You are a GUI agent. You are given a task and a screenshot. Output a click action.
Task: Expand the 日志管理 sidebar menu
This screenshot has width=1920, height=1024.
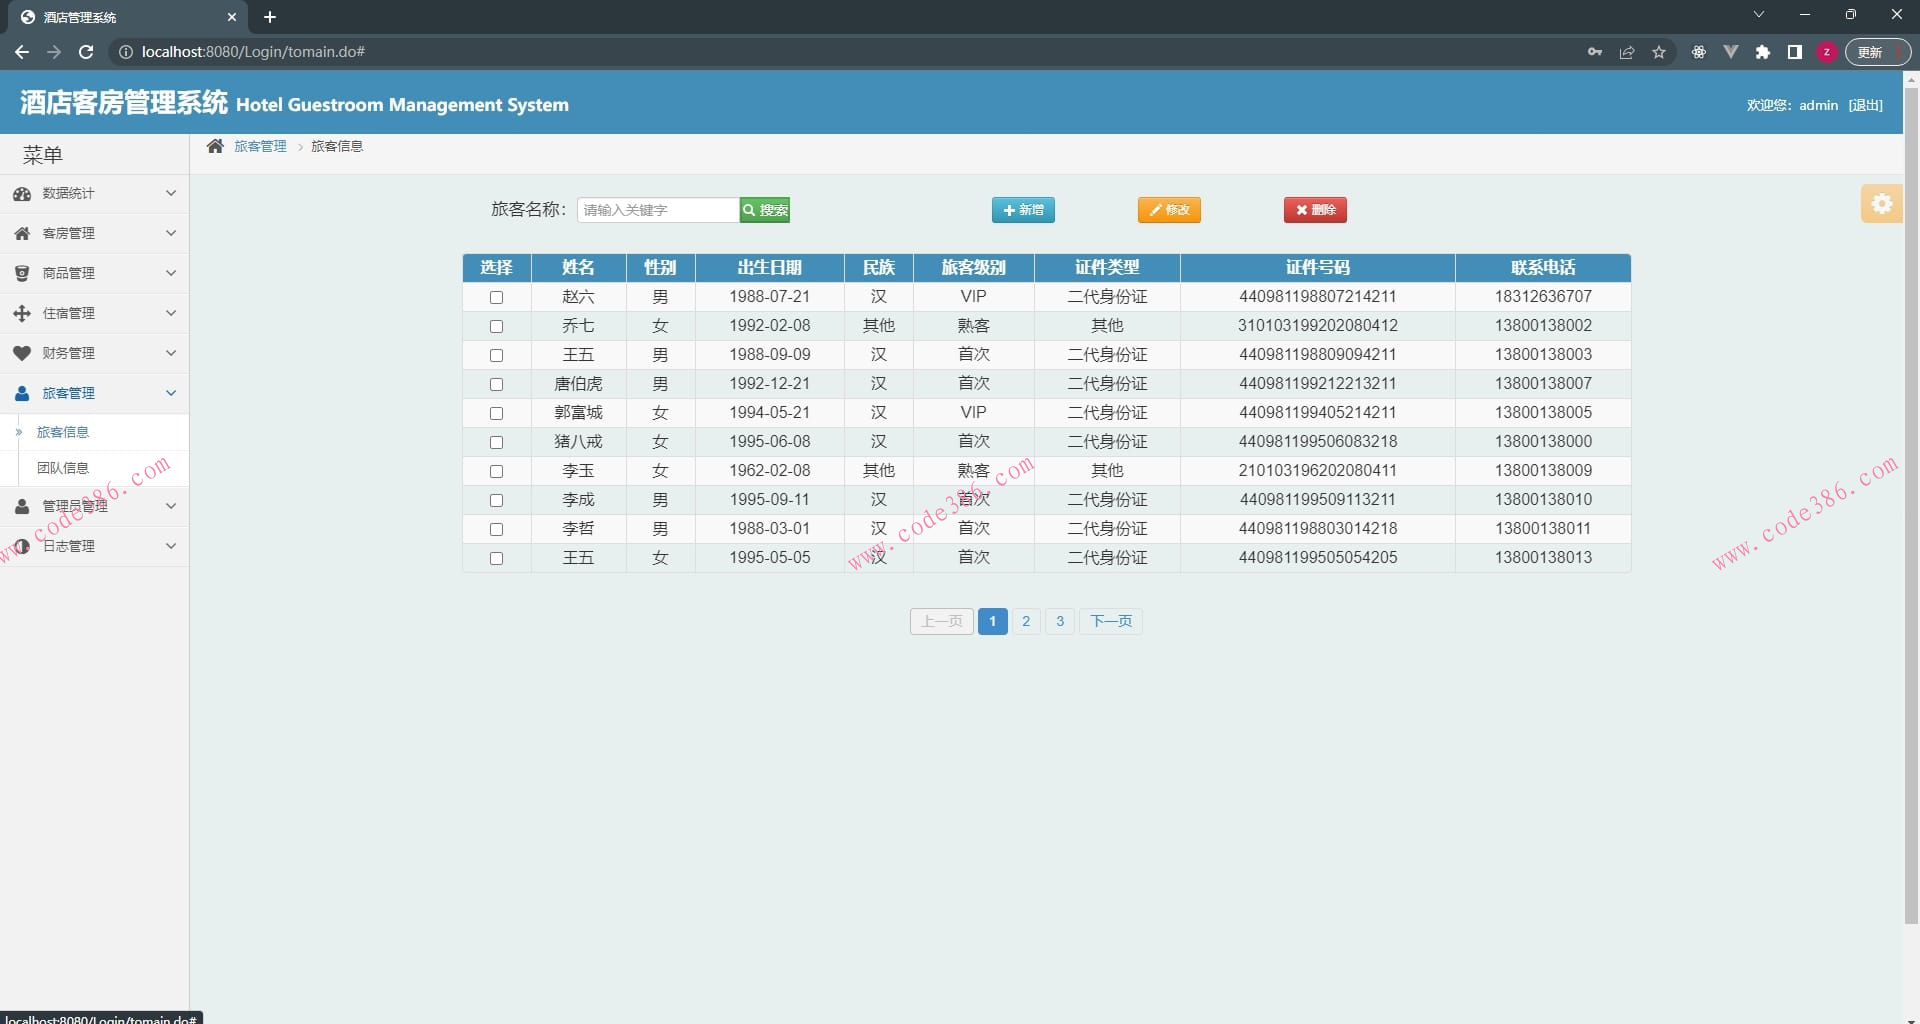click(94, 546)
